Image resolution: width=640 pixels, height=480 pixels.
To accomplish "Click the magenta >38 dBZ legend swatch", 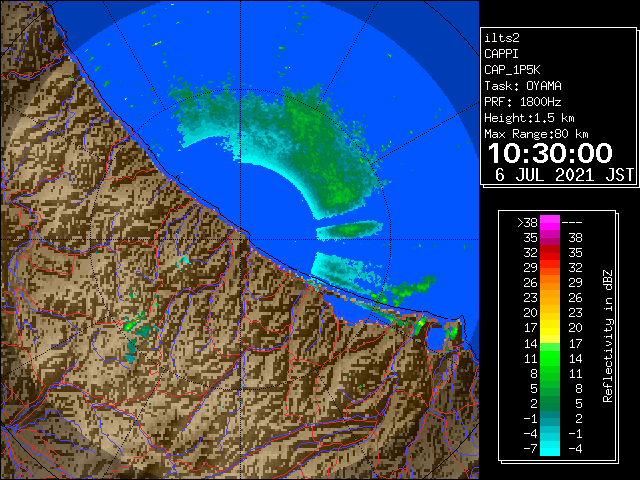I will [x=549, y=222].
